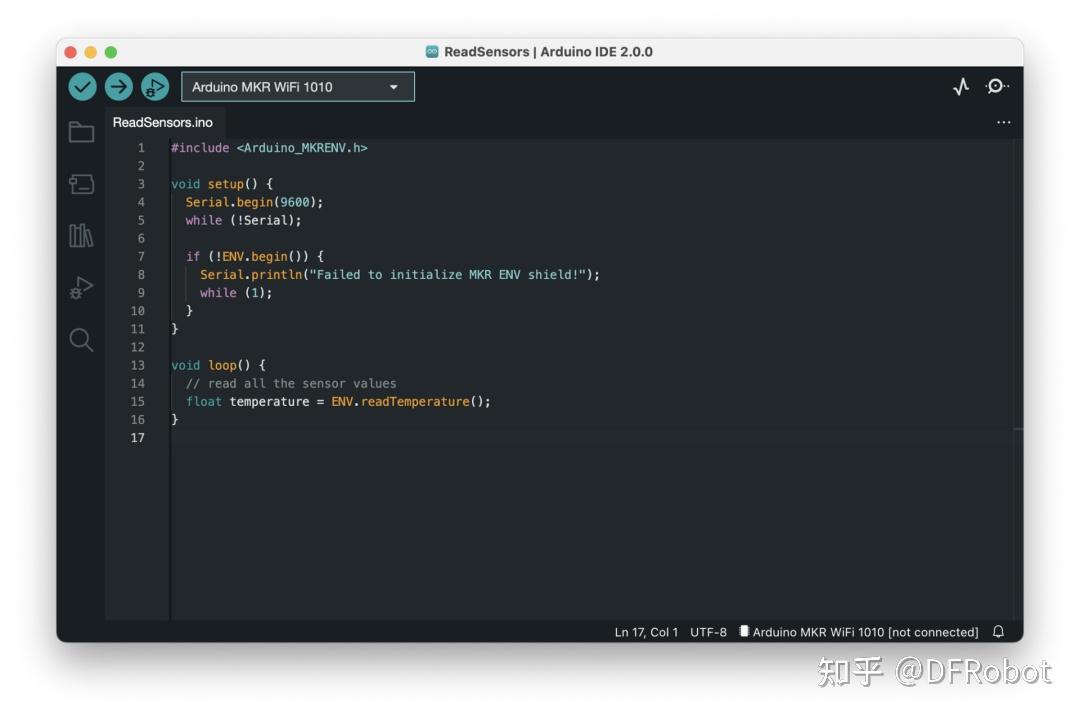Viewport: 1080px width, 717px height.
Task: Open the Library Manager sidebar icon
Action: (x=81, y=236)
